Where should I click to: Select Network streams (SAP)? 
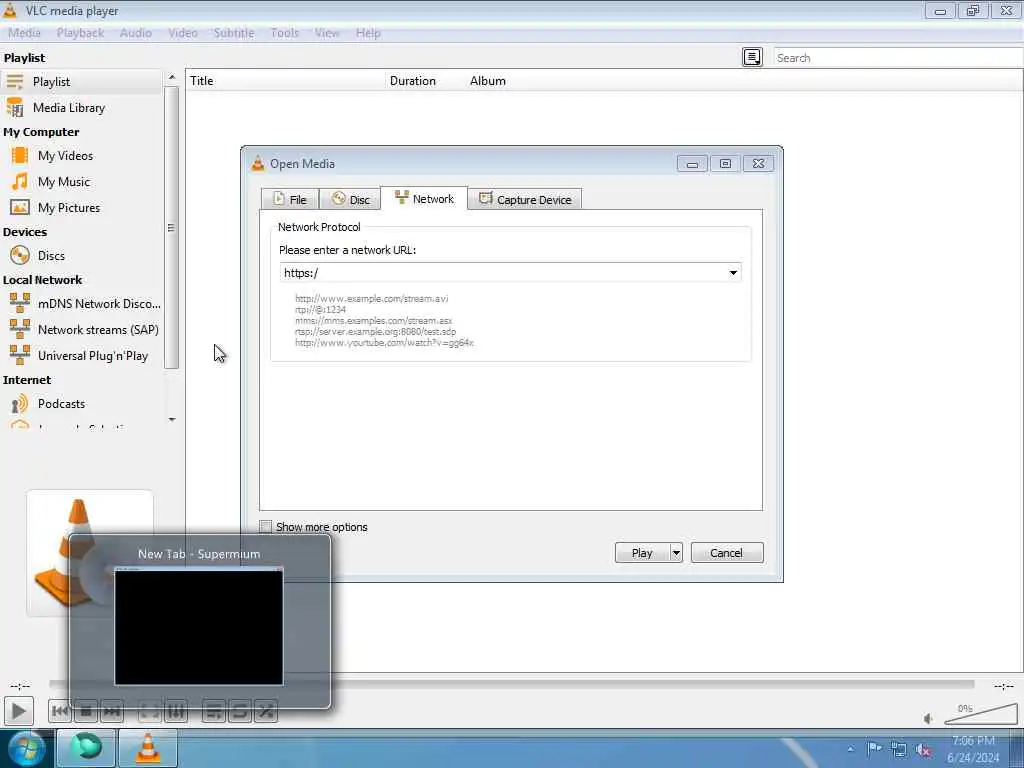click(98, 330)
